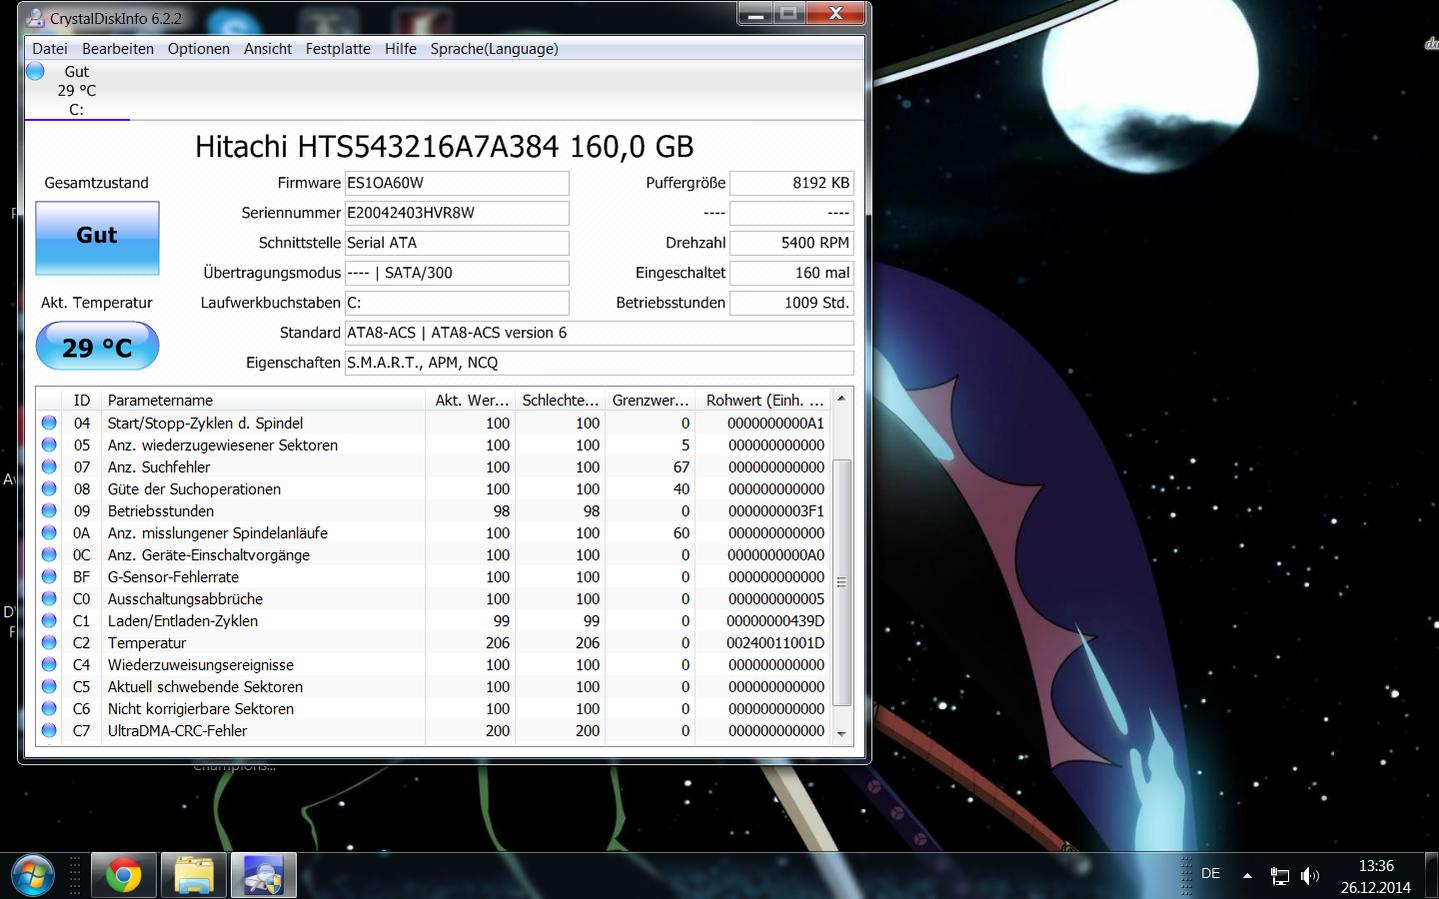Select raw value 00000000439D of Laden/Entladen-Zyklen
The image size is (1439, 899).
pos(776,621)
